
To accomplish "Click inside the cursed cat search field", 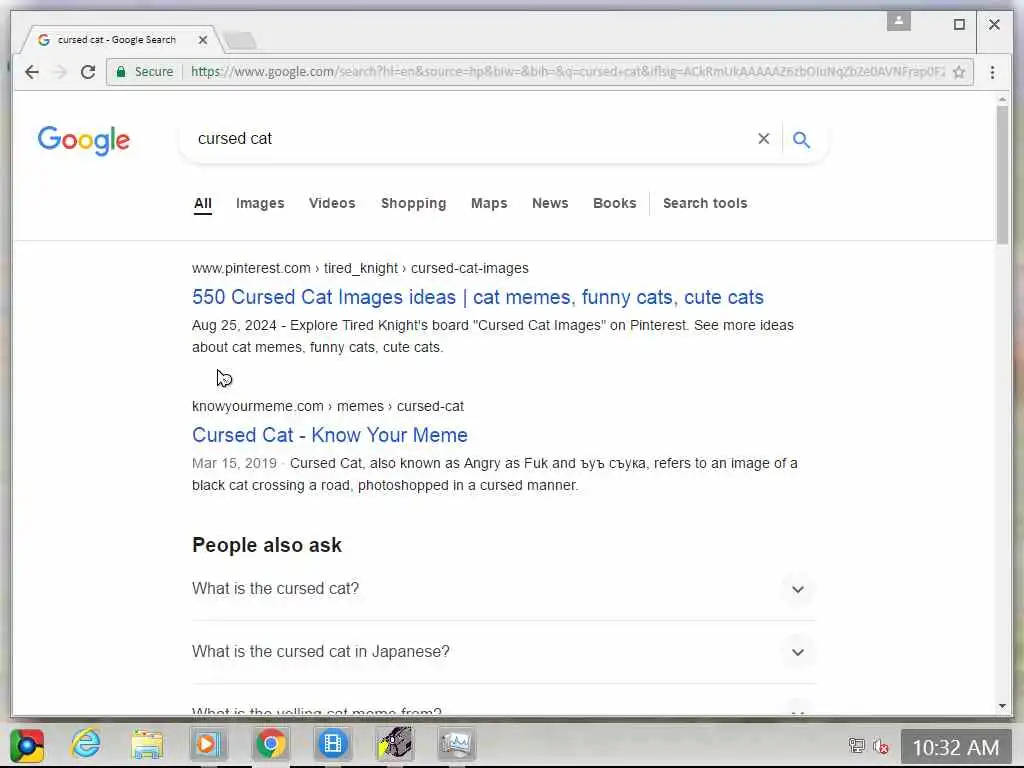I will tap(470, 138).
